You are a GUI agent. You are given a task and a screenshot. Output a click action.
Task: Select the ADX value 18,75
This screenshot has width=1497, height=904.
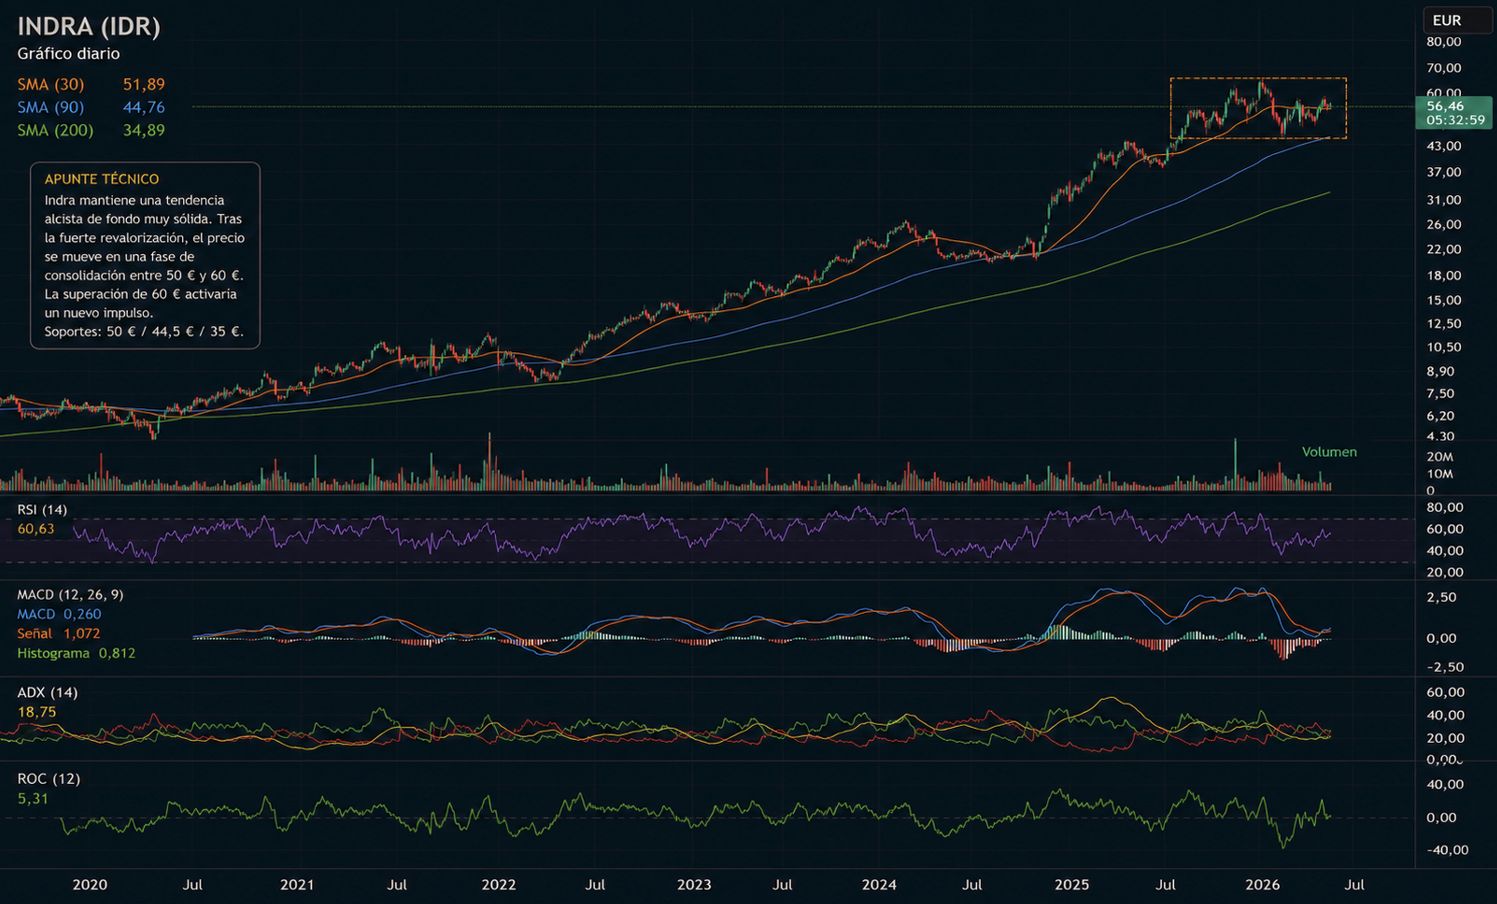pos(36,713)
